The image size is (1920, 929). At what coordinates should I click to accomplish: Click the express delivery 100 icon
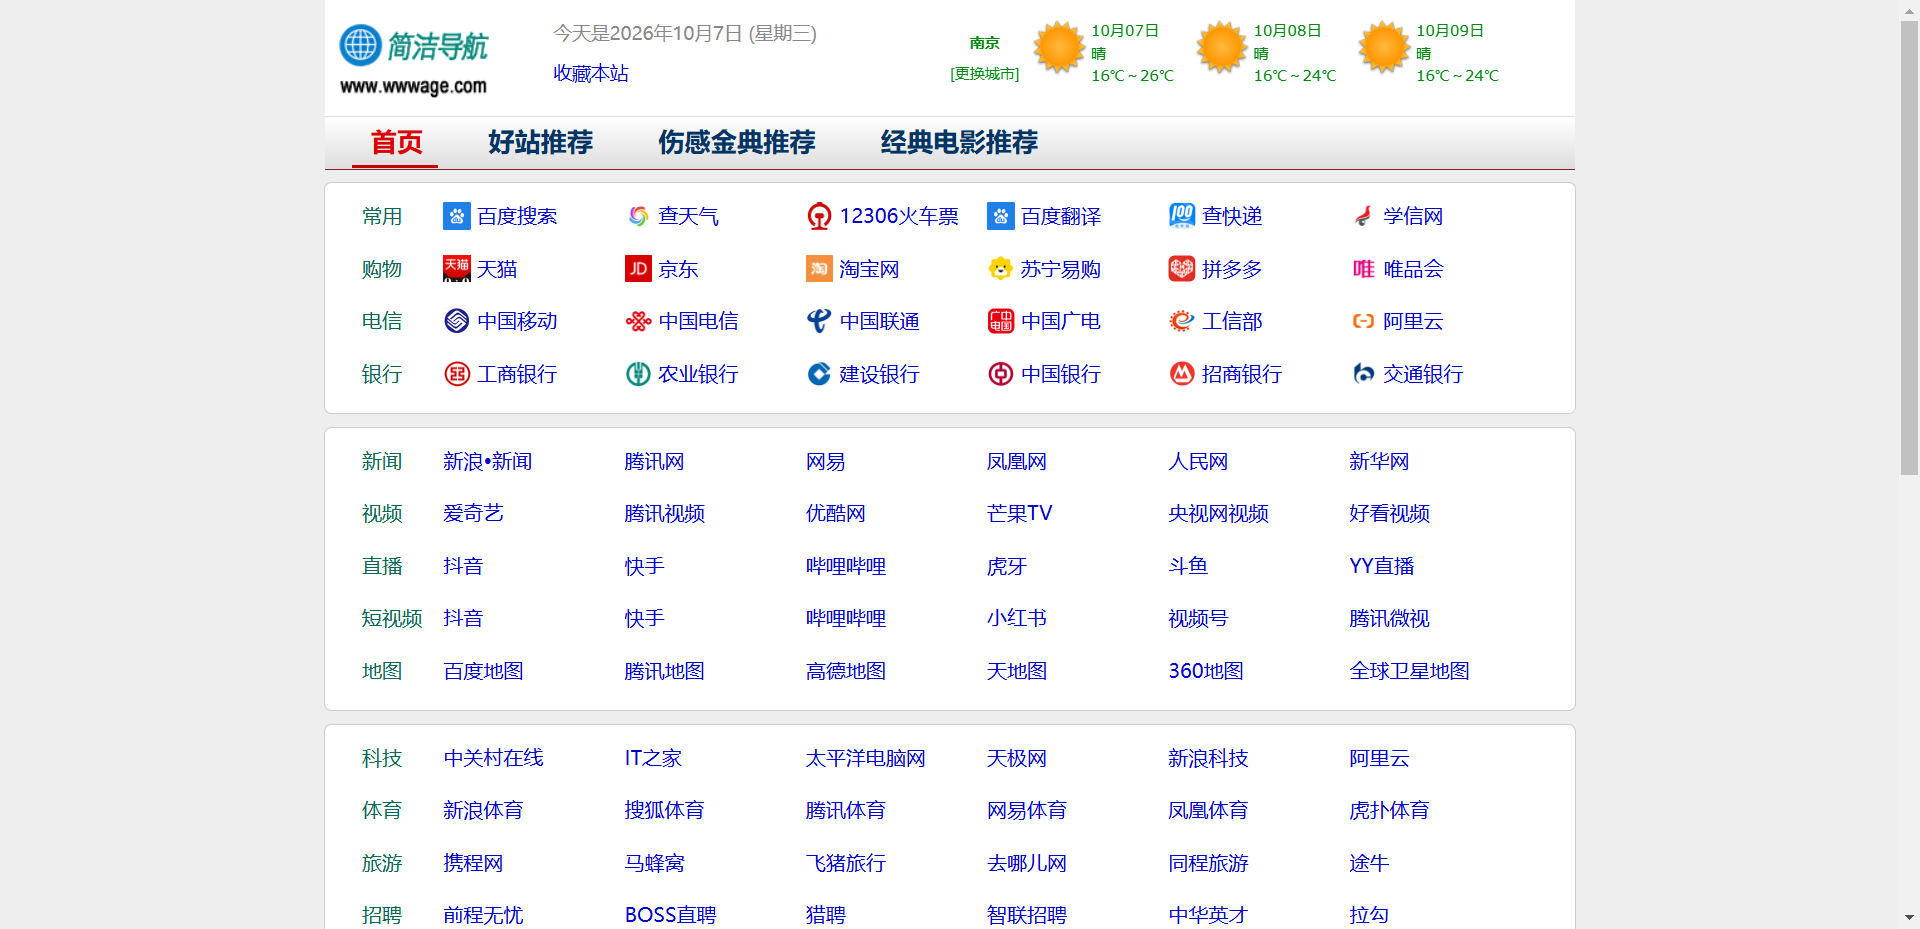(x=1182, y=216)
